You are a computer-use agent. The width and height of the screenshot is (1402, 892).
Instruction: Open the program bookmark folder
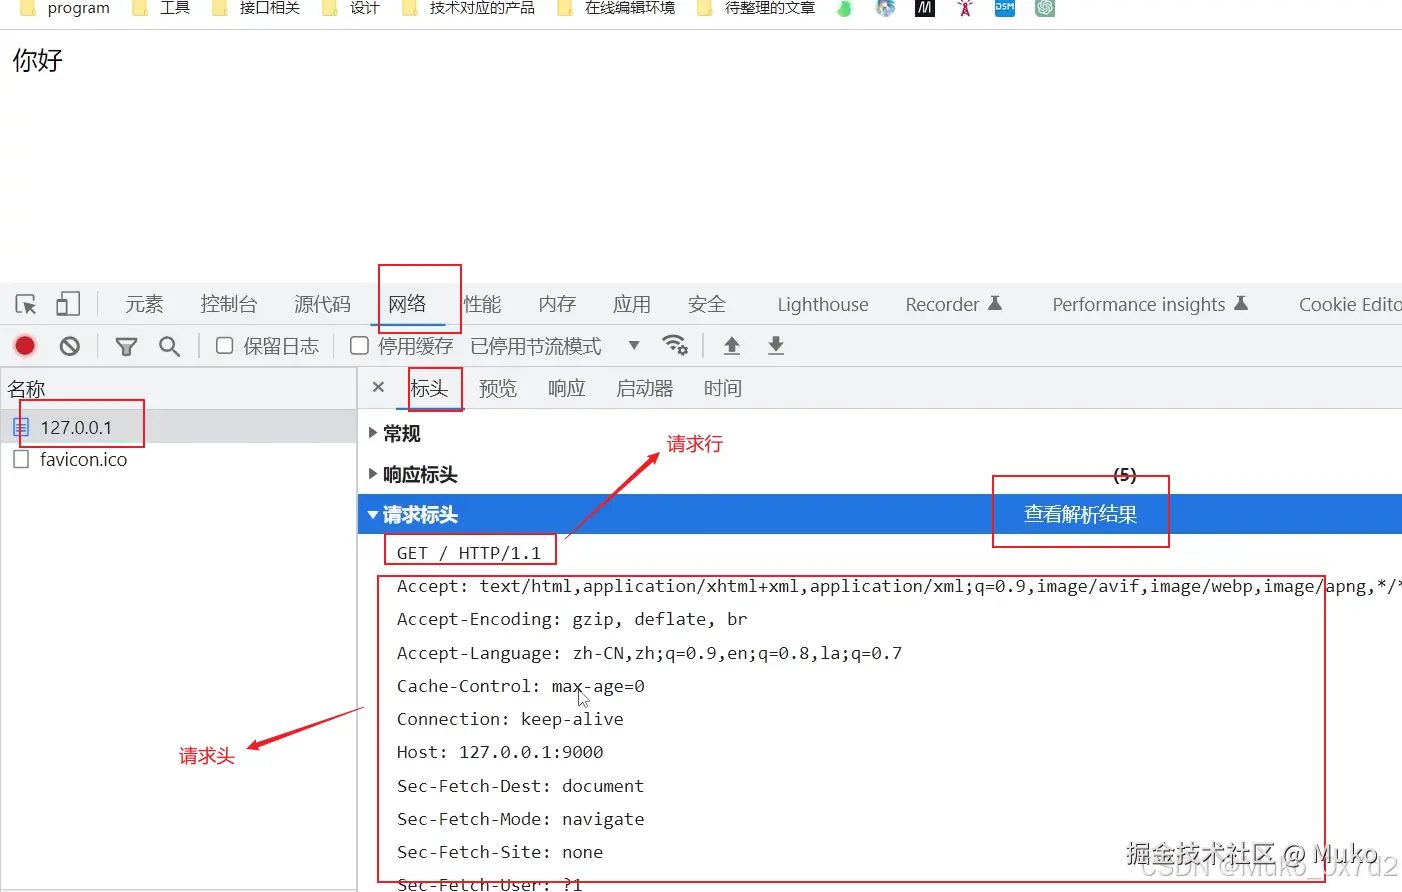65,8
